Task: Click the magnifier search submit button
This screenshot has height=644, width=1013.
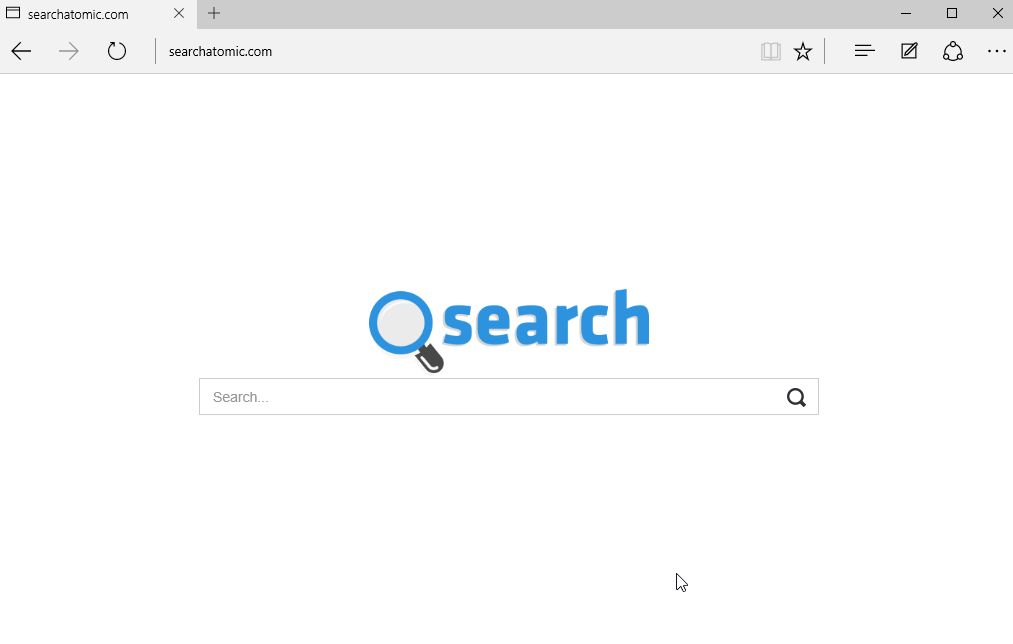Action: pyautogui.click(x=796, y=397)
